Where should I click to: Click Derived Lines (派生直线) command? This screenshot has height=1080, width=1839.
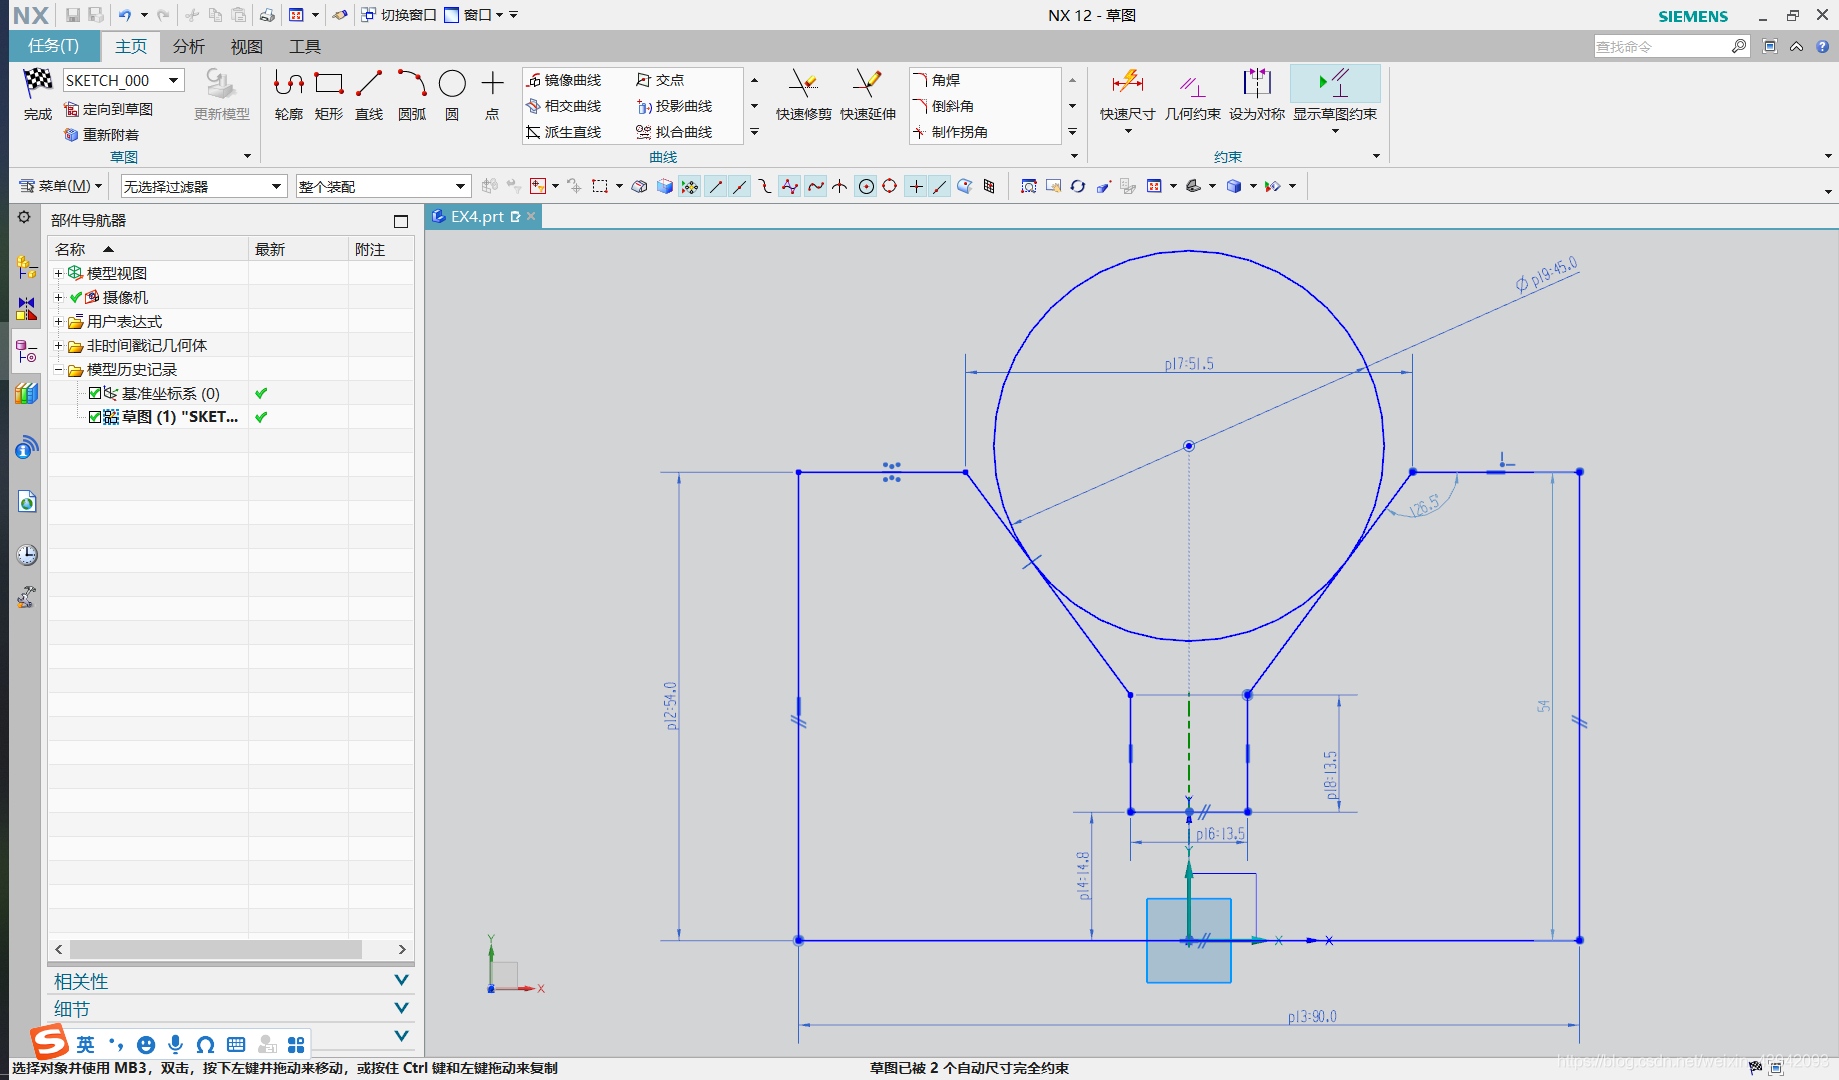(564, 132)
